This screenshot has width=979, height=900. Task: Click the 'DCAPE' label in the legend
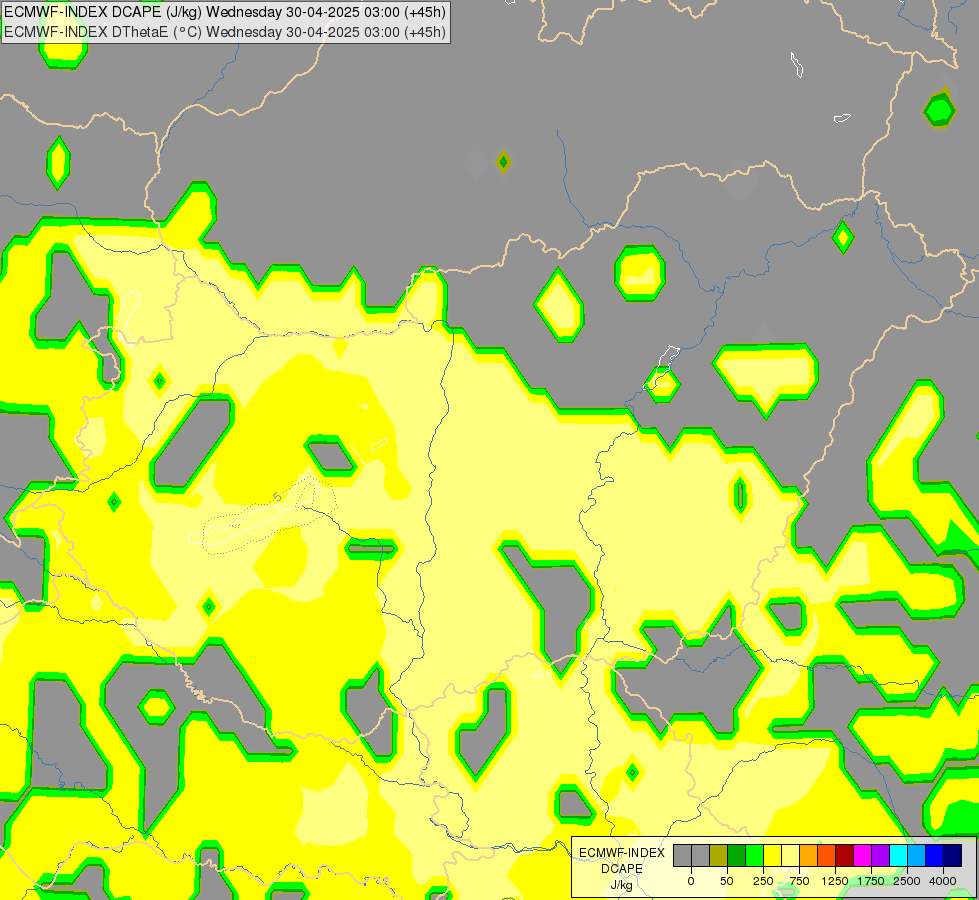point(621,869)
